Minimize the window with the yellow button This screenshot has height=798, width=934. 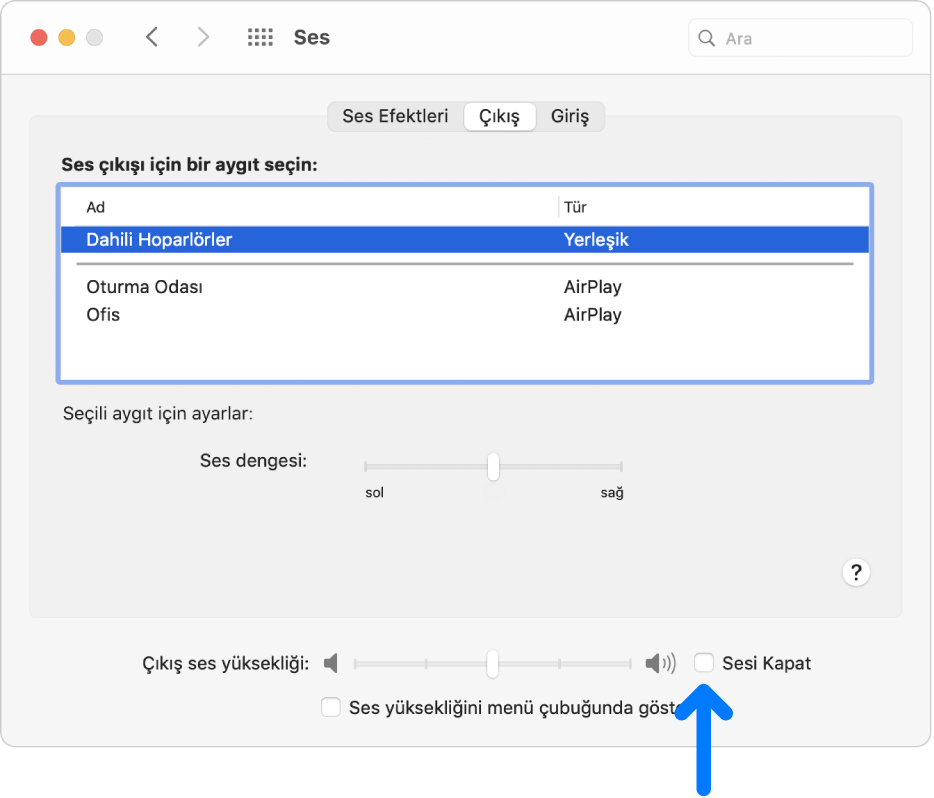67,38
